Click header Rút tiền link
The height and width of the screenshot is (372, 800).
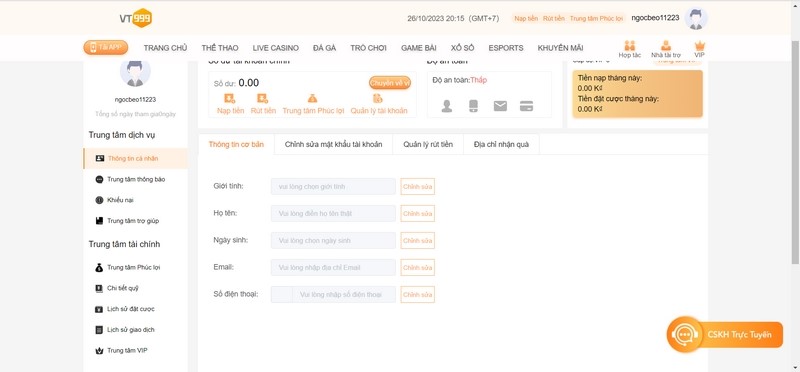554,18
